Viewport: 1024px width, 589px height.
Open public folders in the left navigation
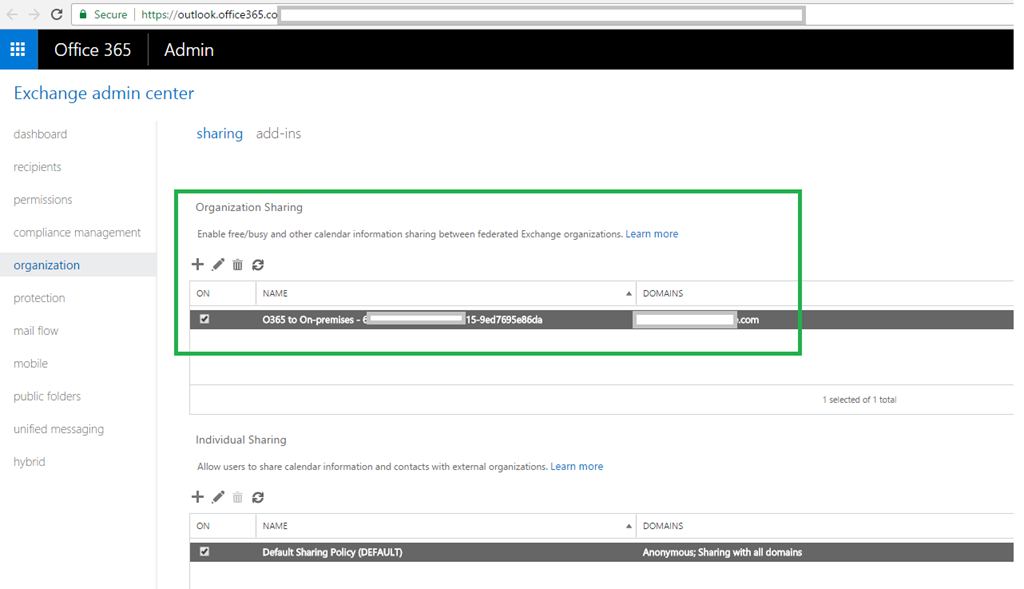click(47, 396)
